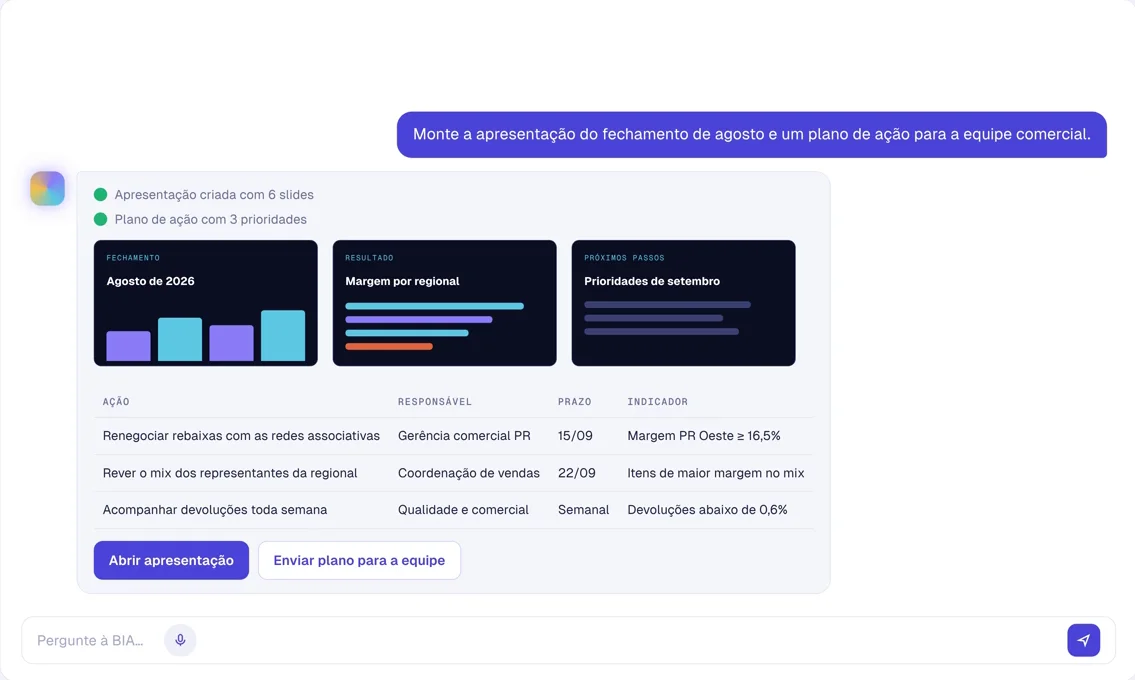
Task: Select the '15/09' deadline cell
Action: [575, 436]
